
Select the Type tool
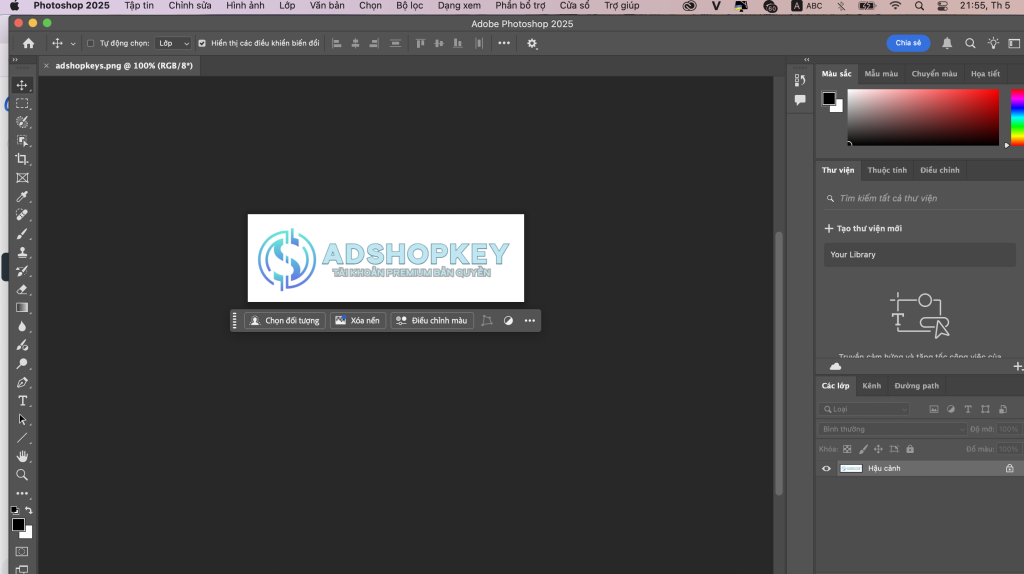tap(22, 401)
